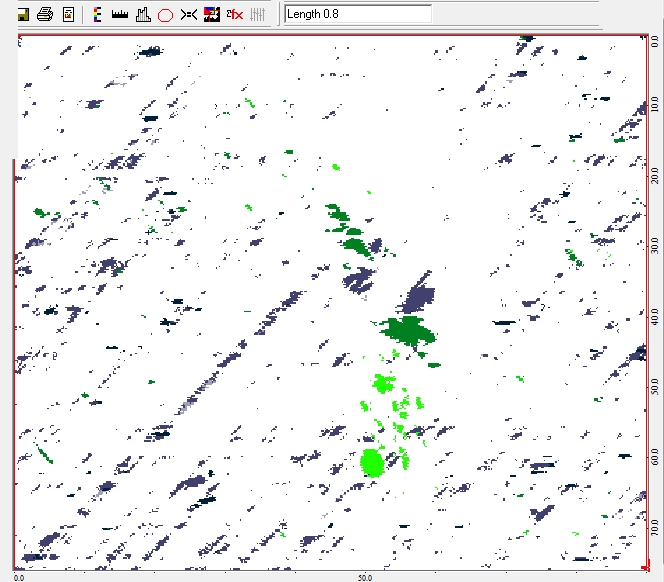Open the vertical color scale icon

tap(97, 14)
